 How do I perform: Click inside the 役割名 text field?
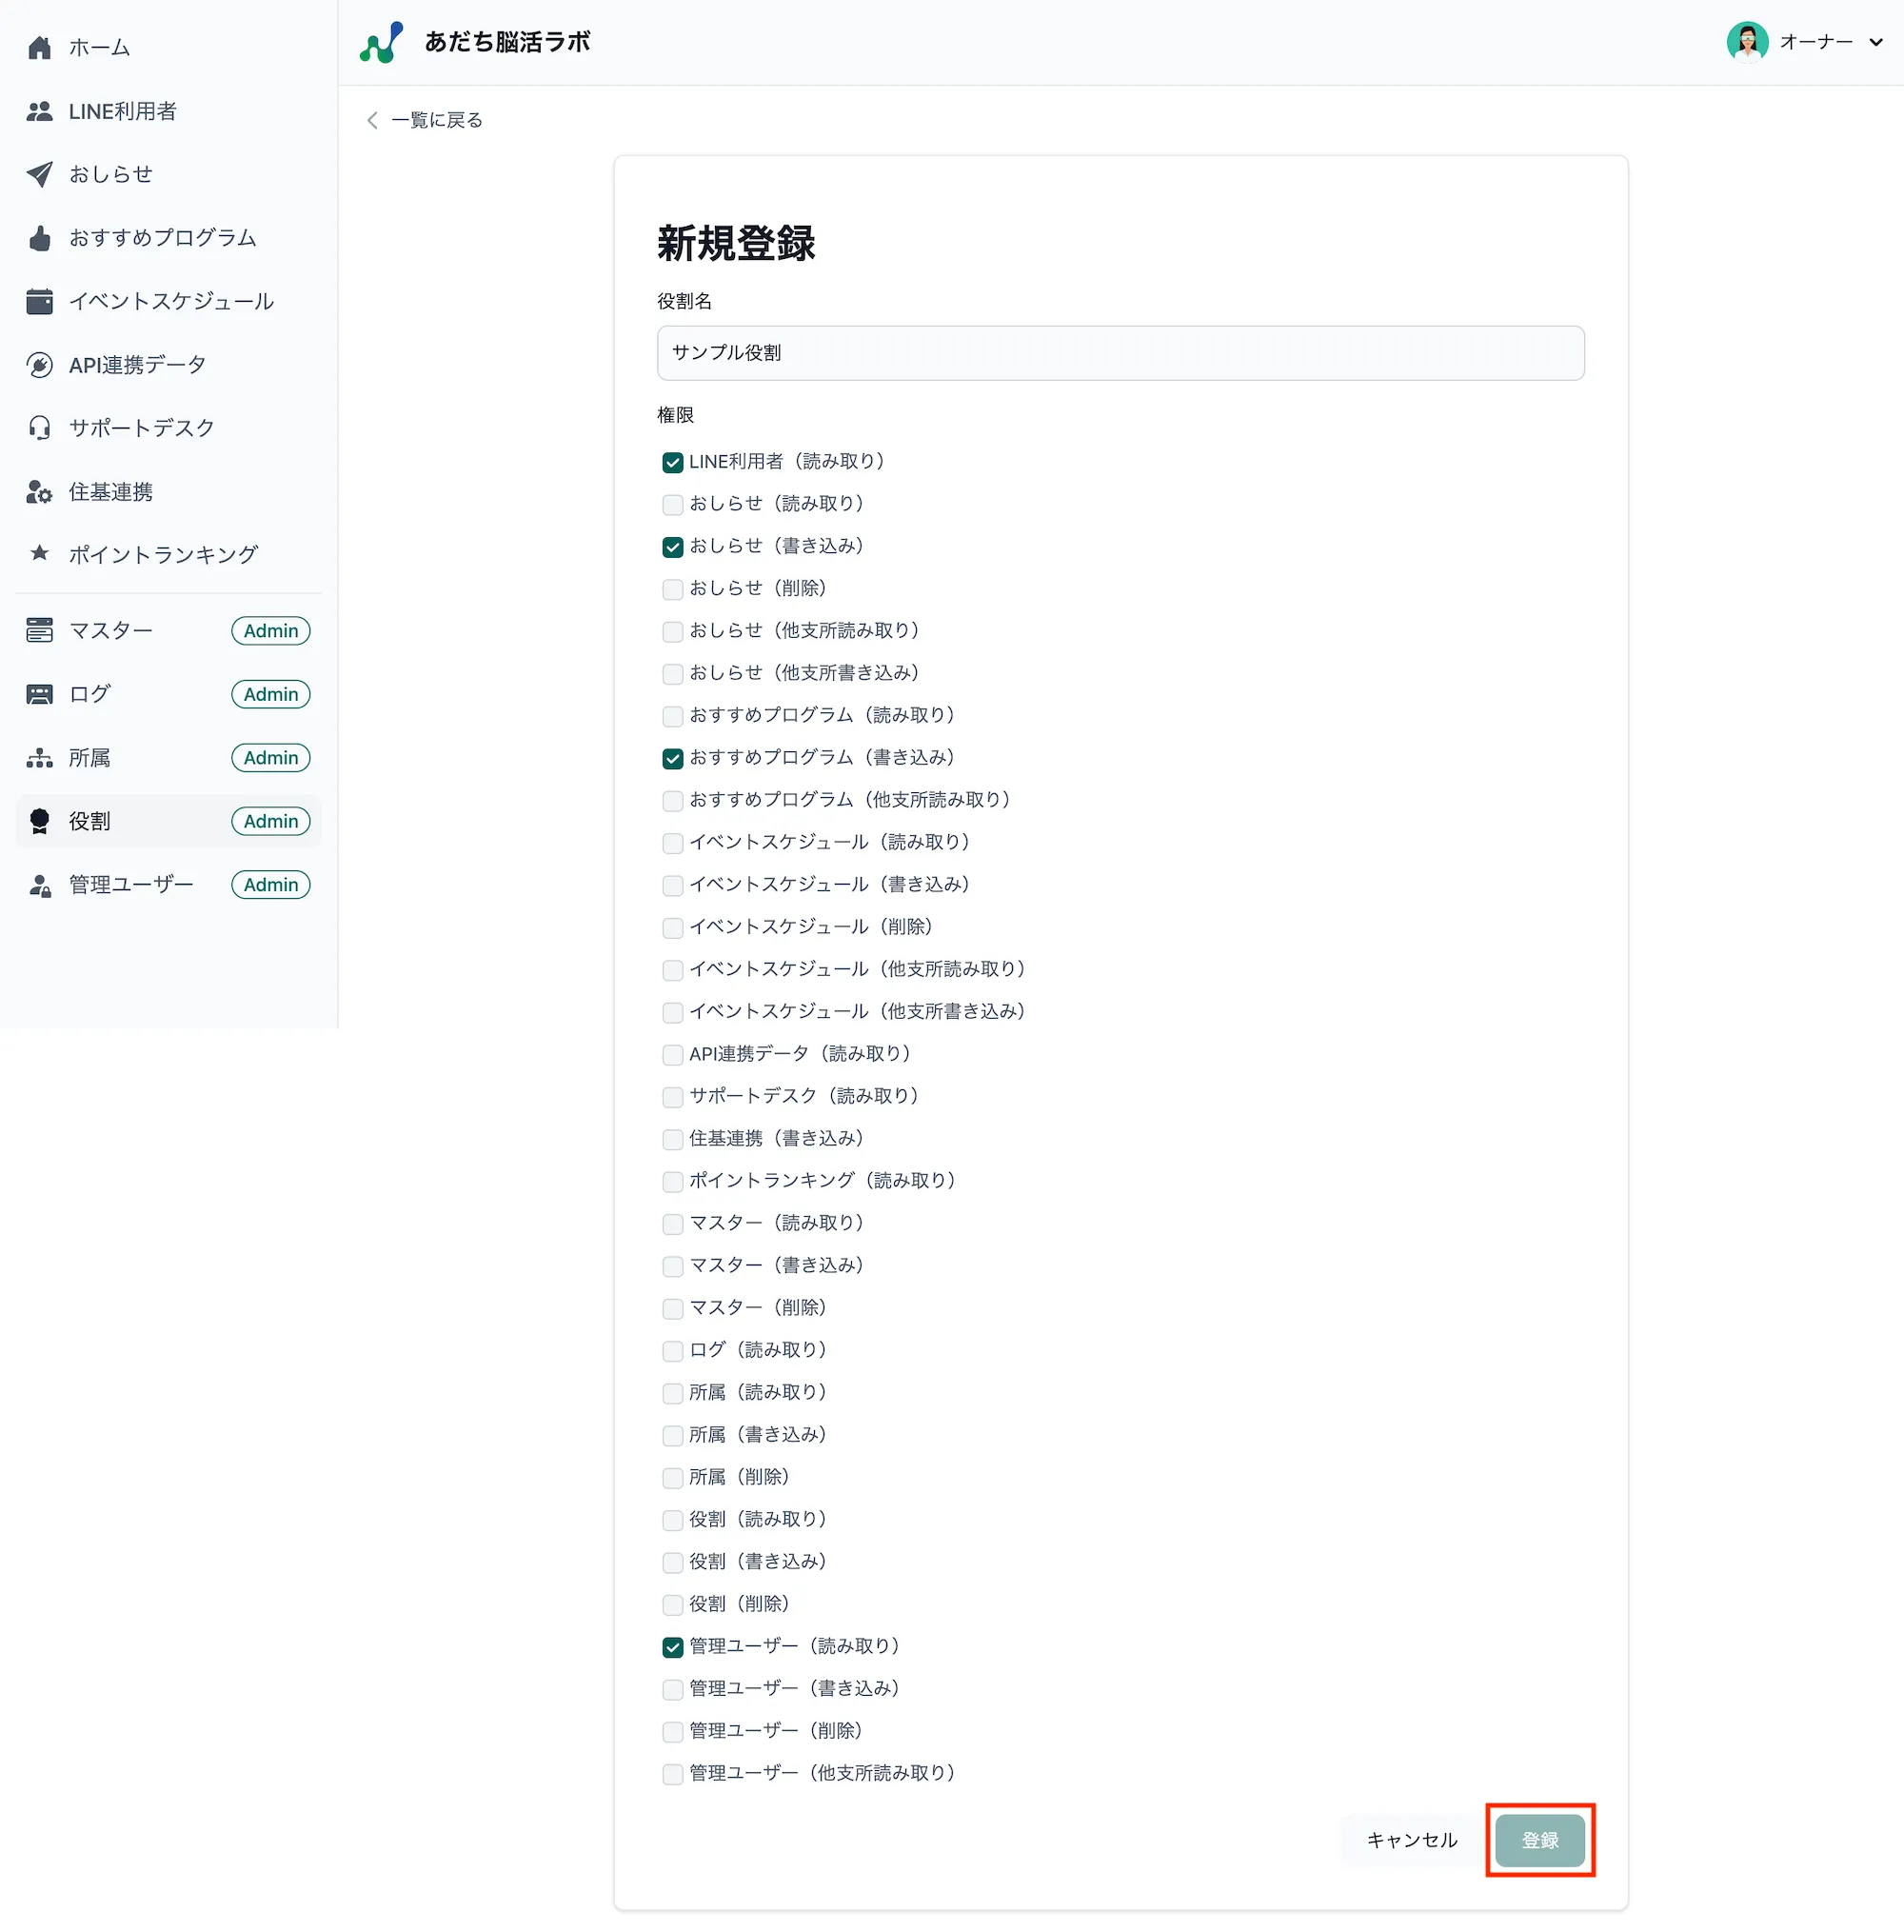[1119, 352]
